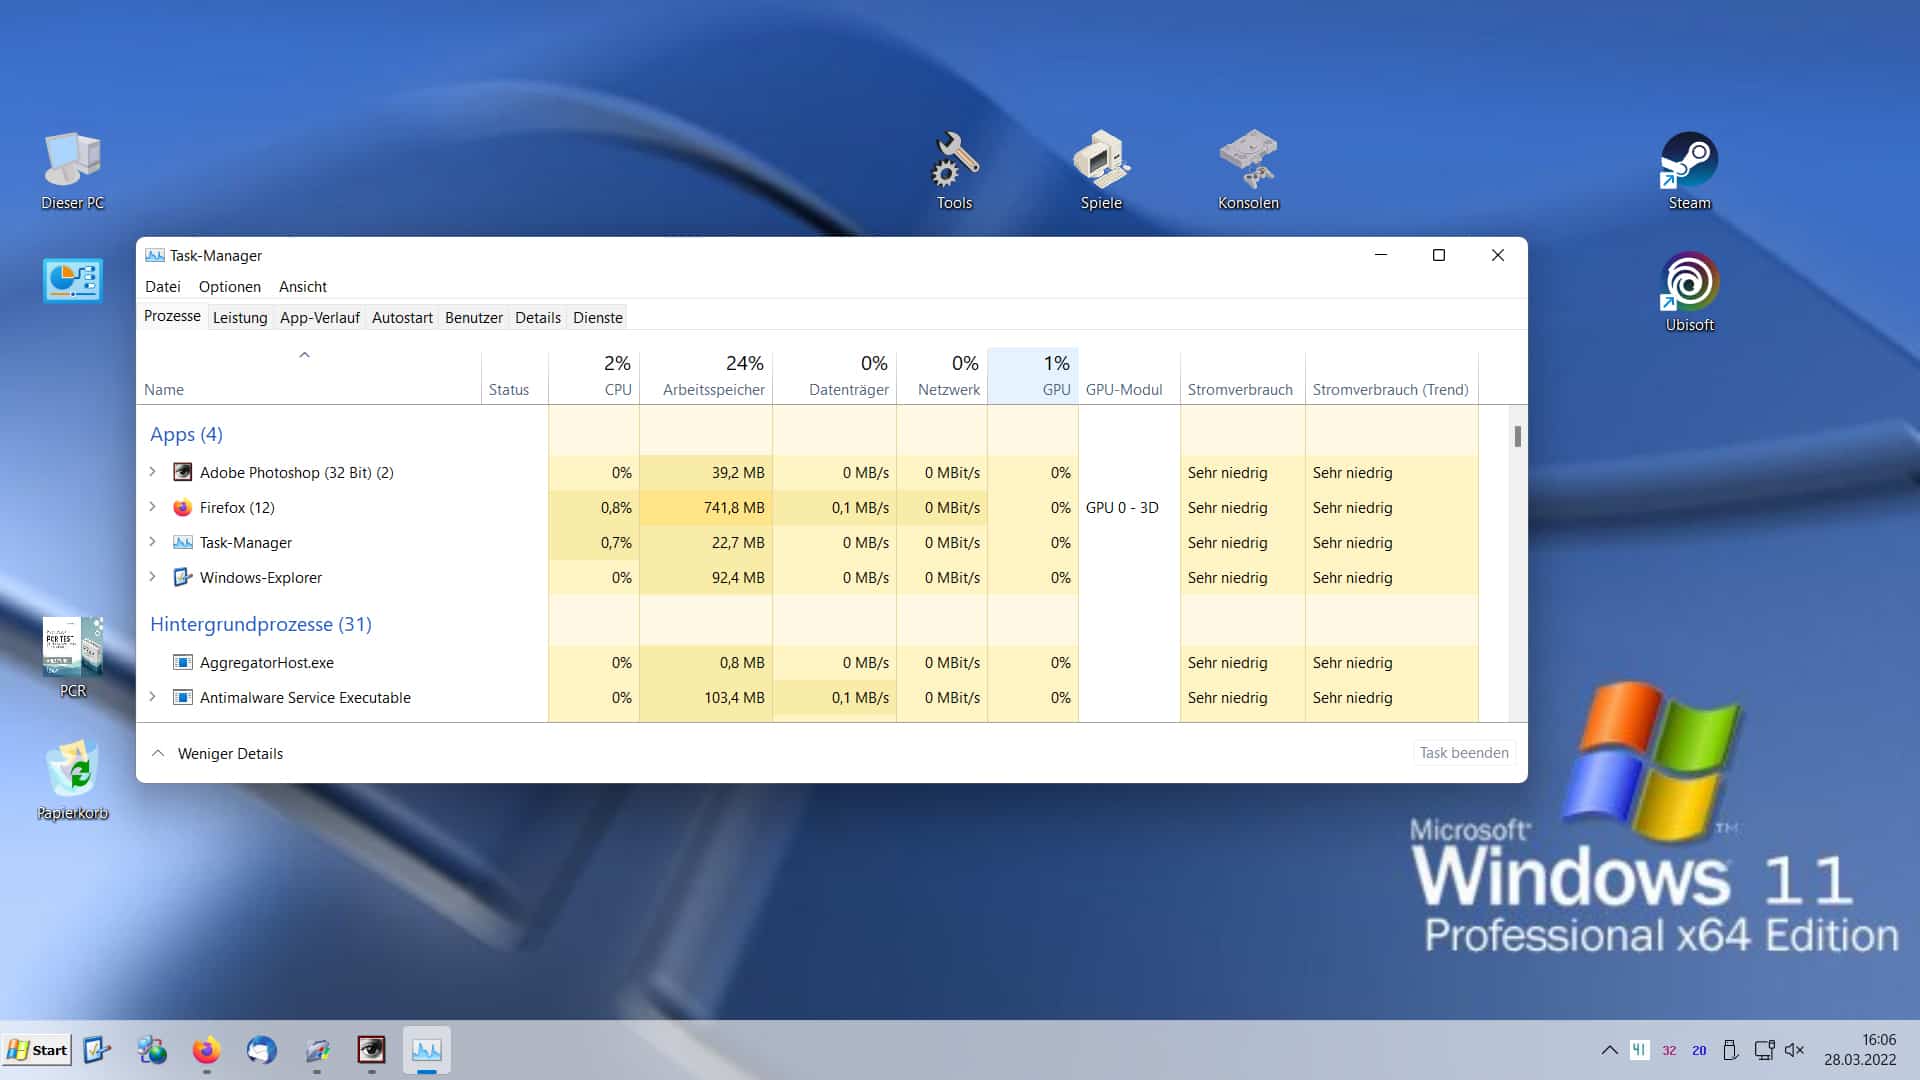The width and height of the screenshot is (1920, 1080).
Task: Sort by Stromverbrauch (Trend) column header
Action: tap(1392, 377)
